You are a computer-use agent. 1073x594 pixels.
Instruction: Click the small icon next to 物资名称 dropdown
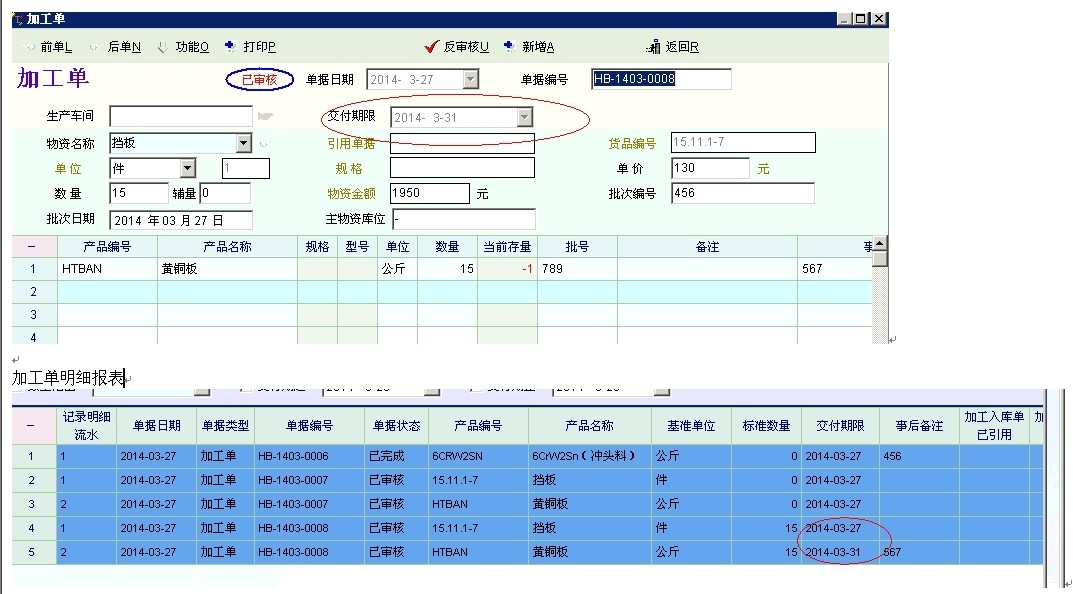pos(264,144)
